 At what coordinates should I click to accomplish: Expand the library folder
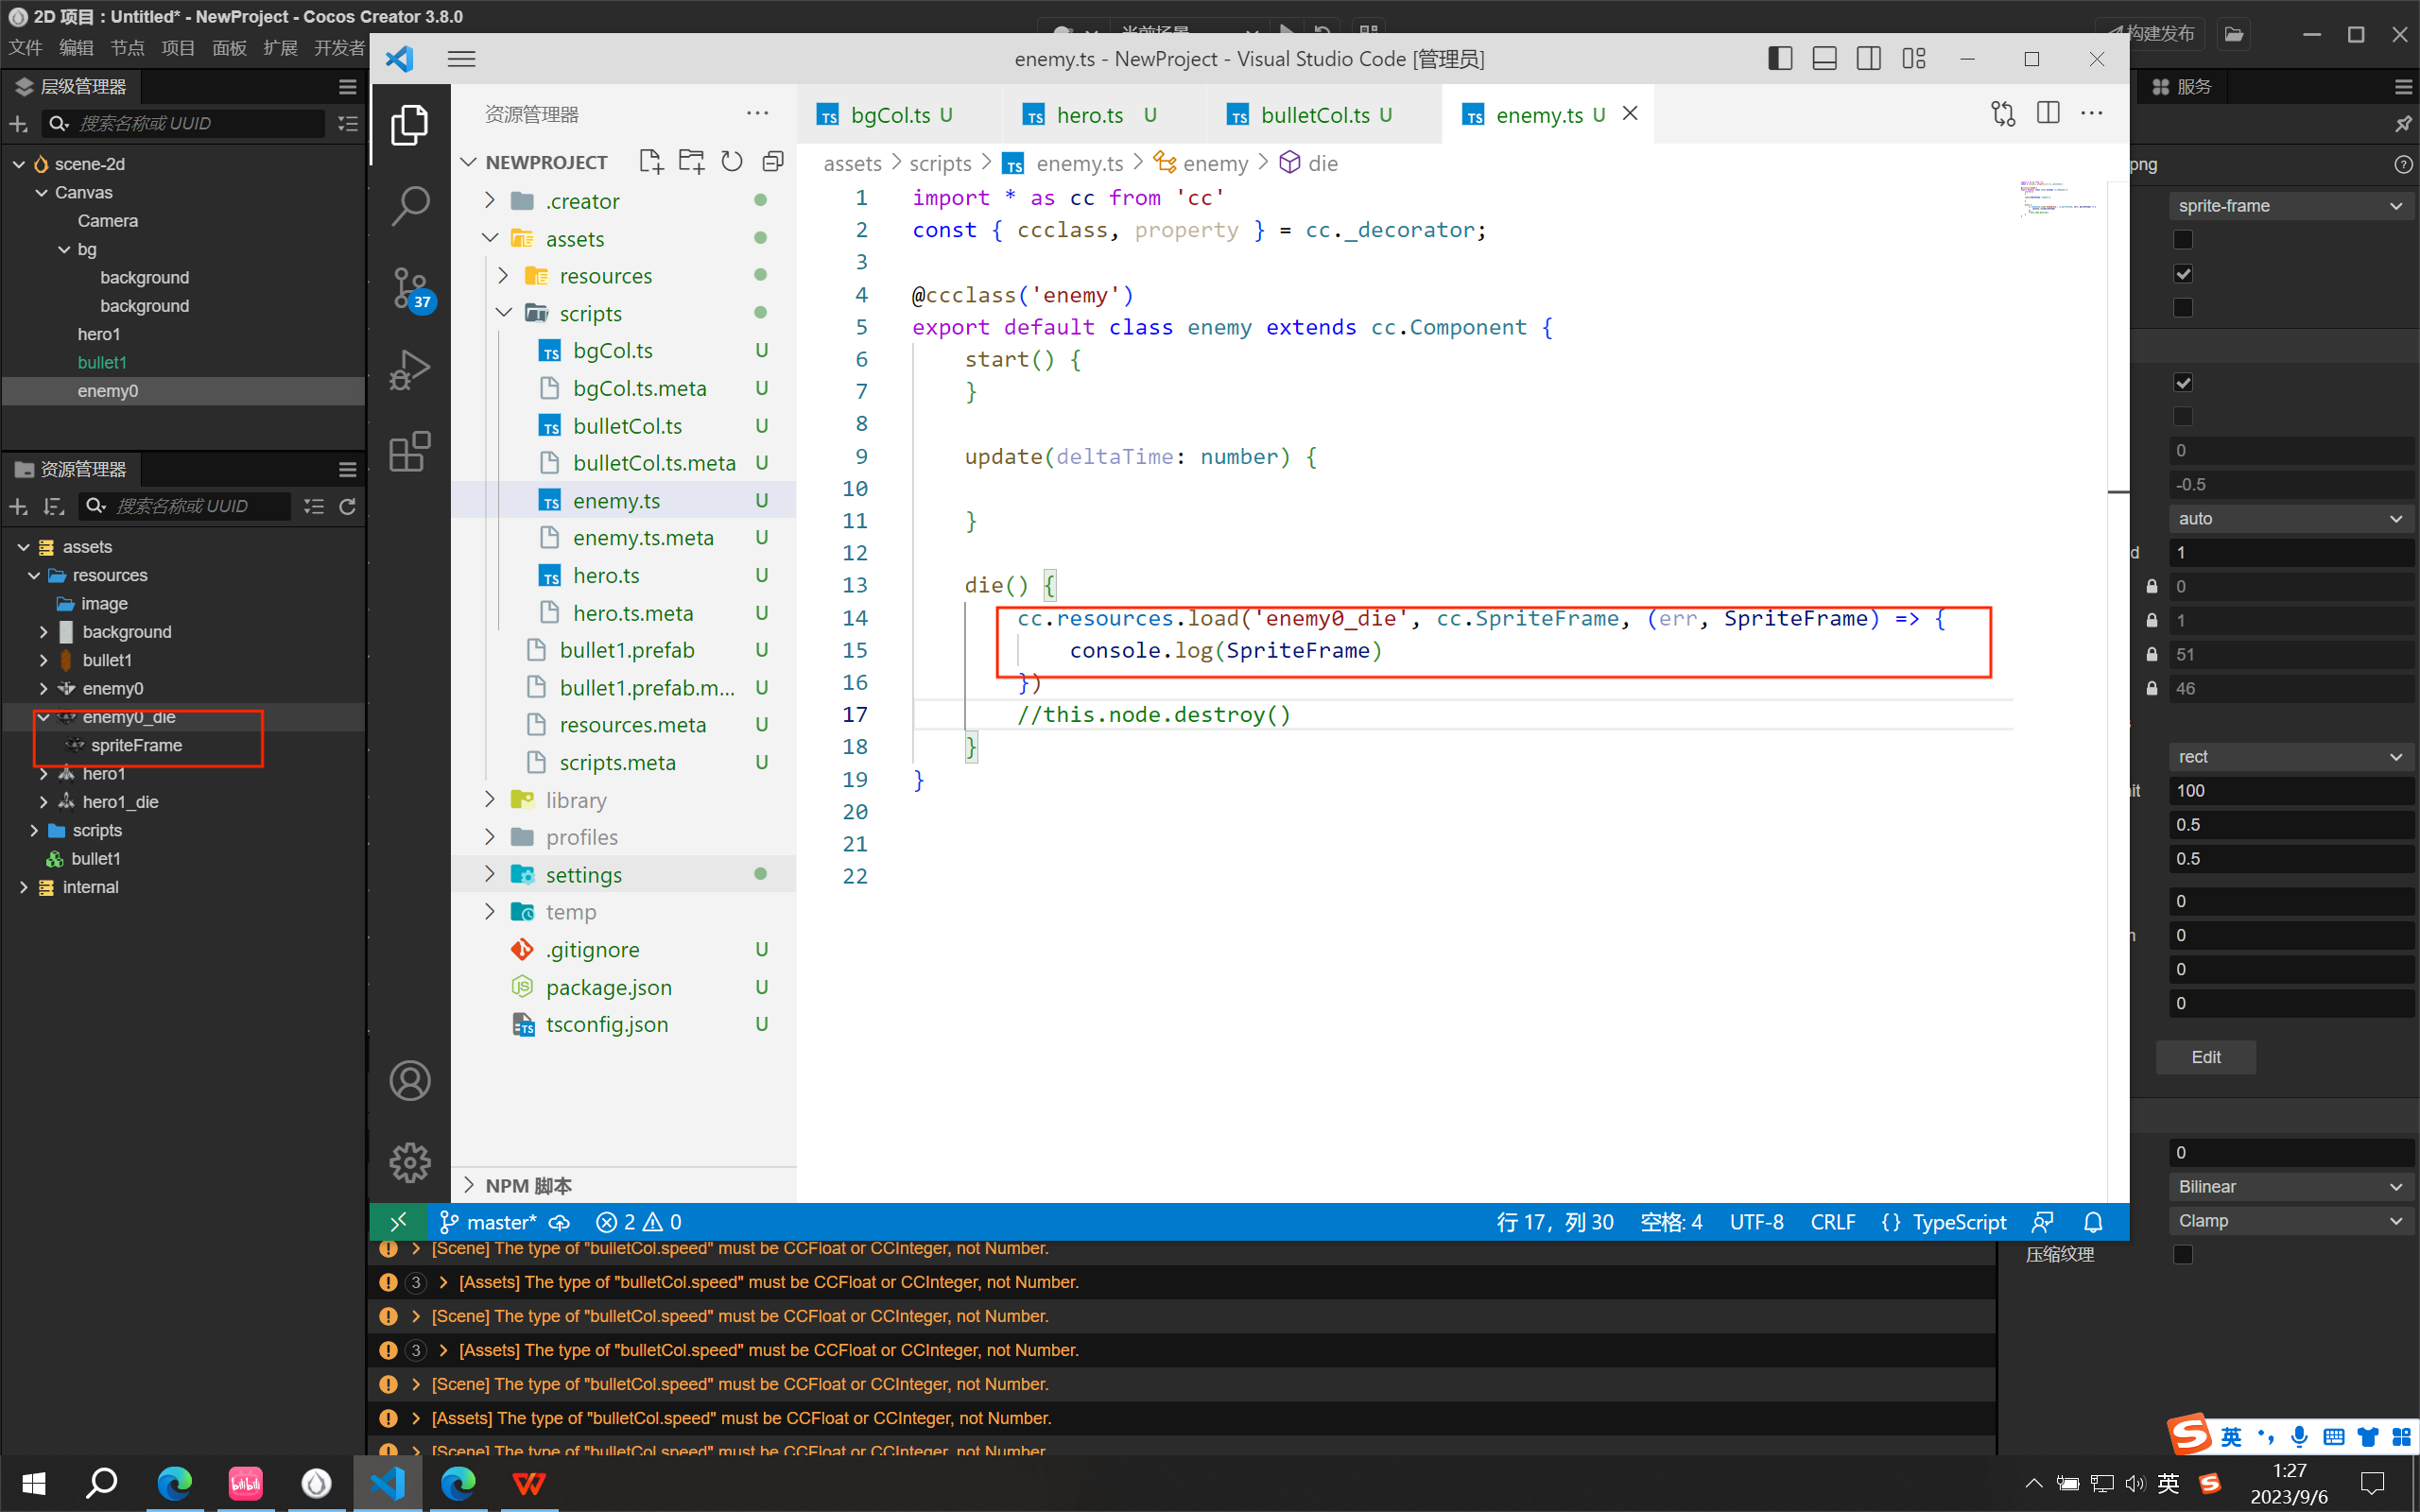[576, 800]
